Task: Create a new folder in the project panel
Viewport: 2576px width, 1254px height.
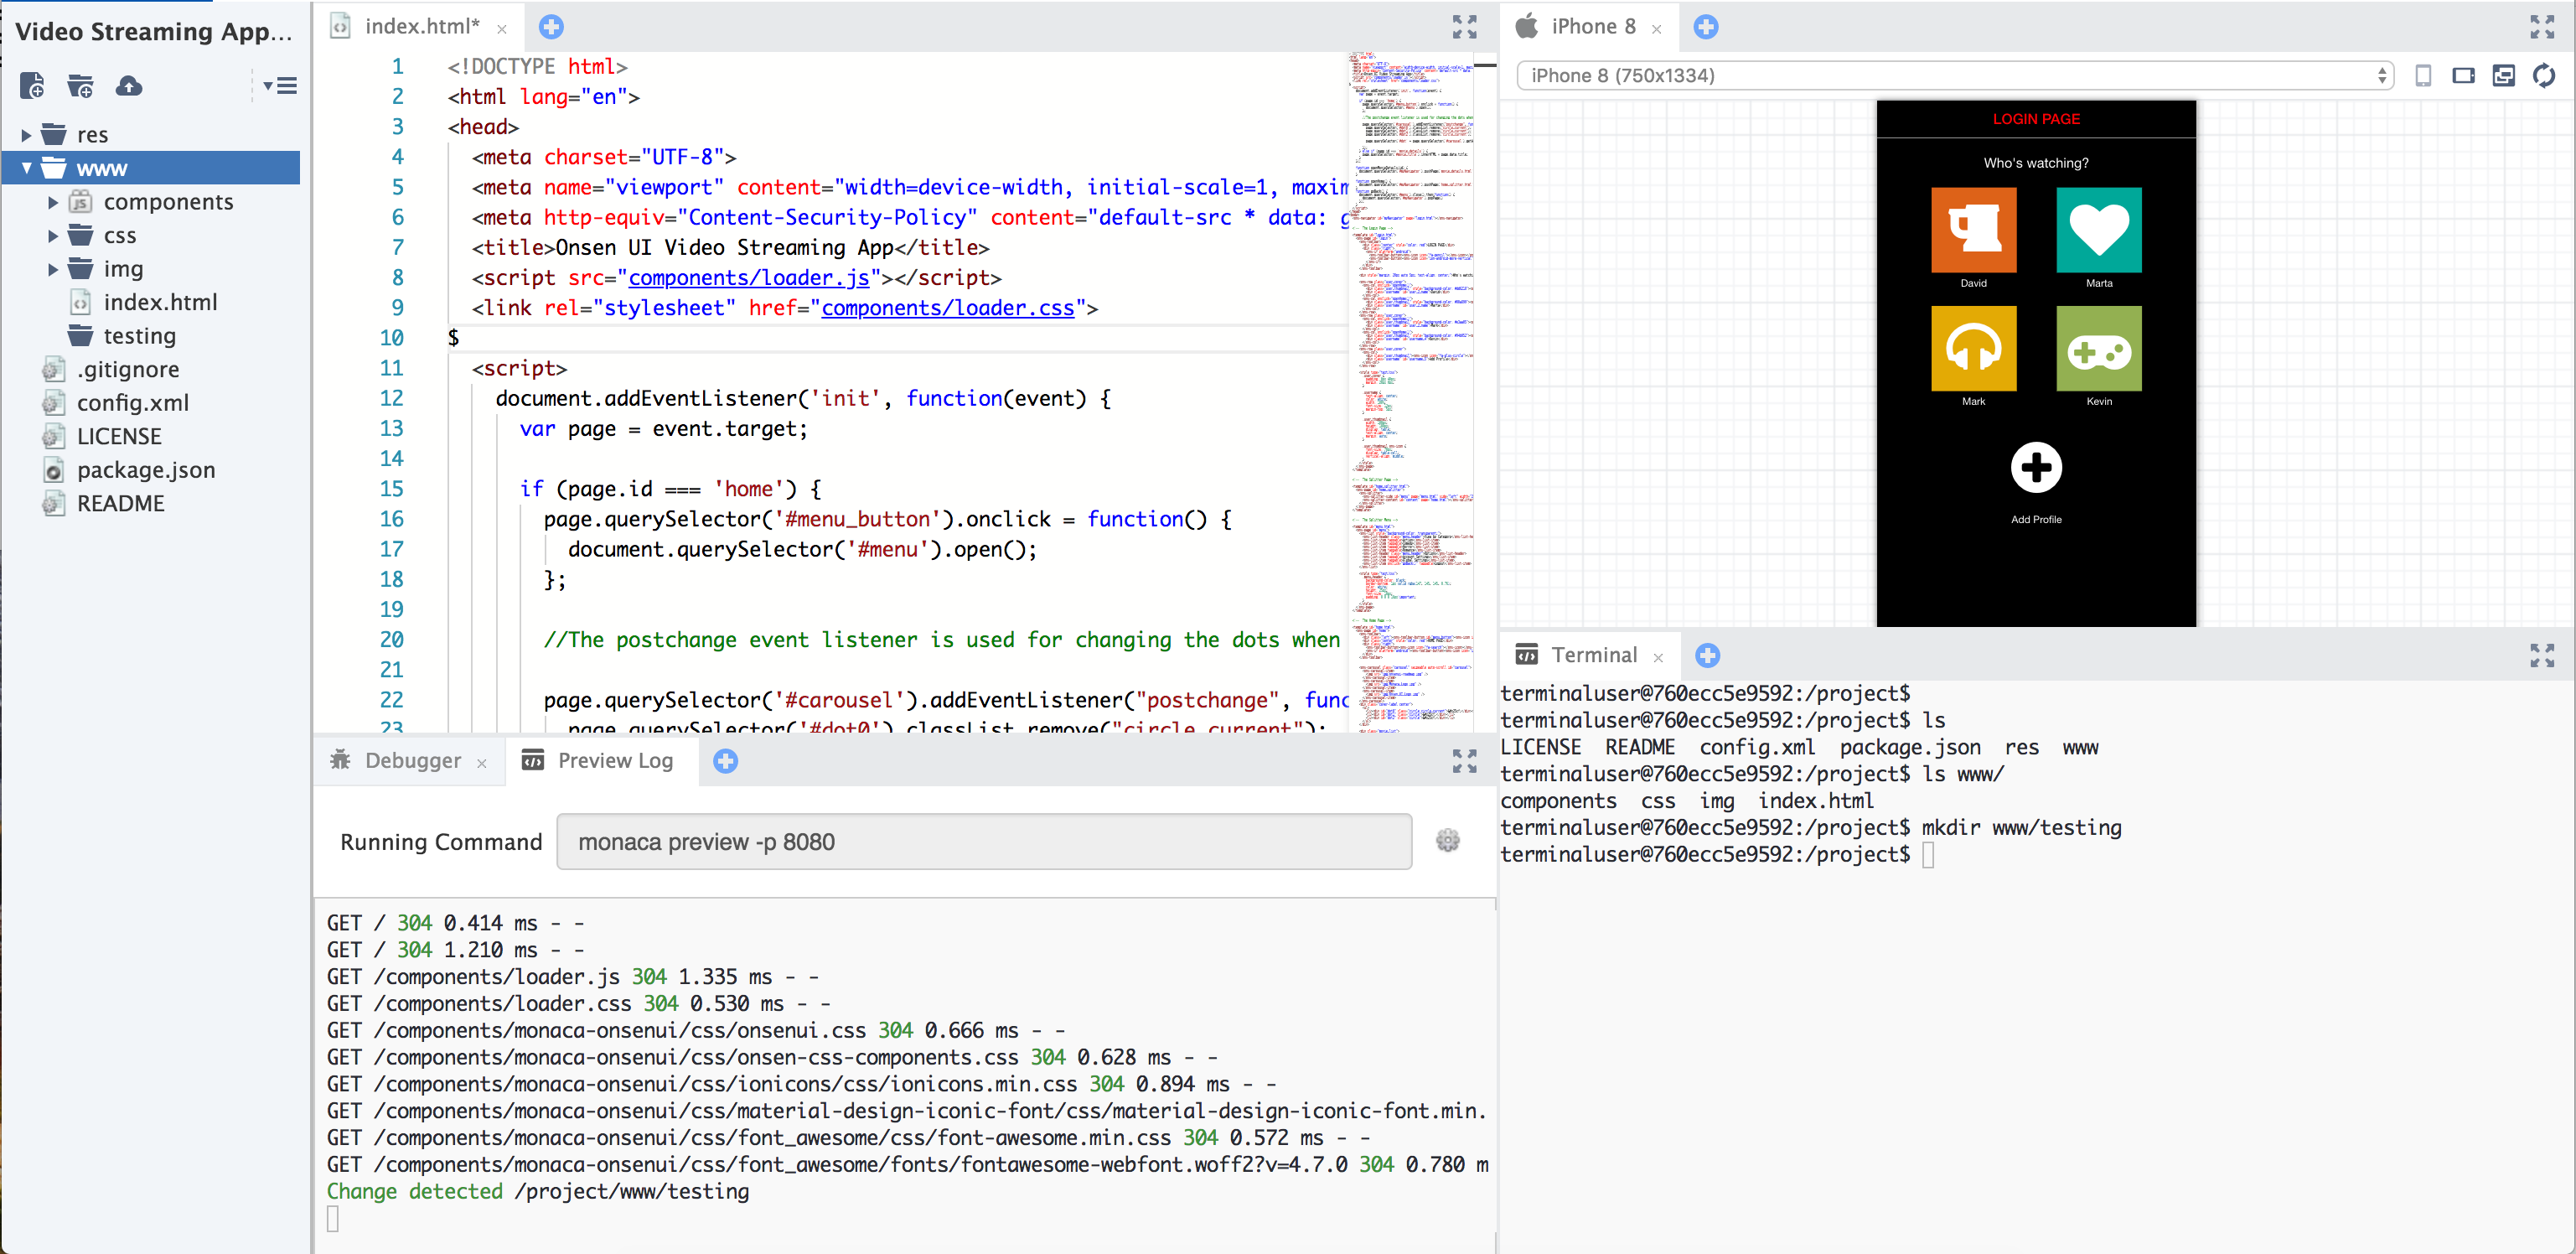Action: (x=80, y=86)
